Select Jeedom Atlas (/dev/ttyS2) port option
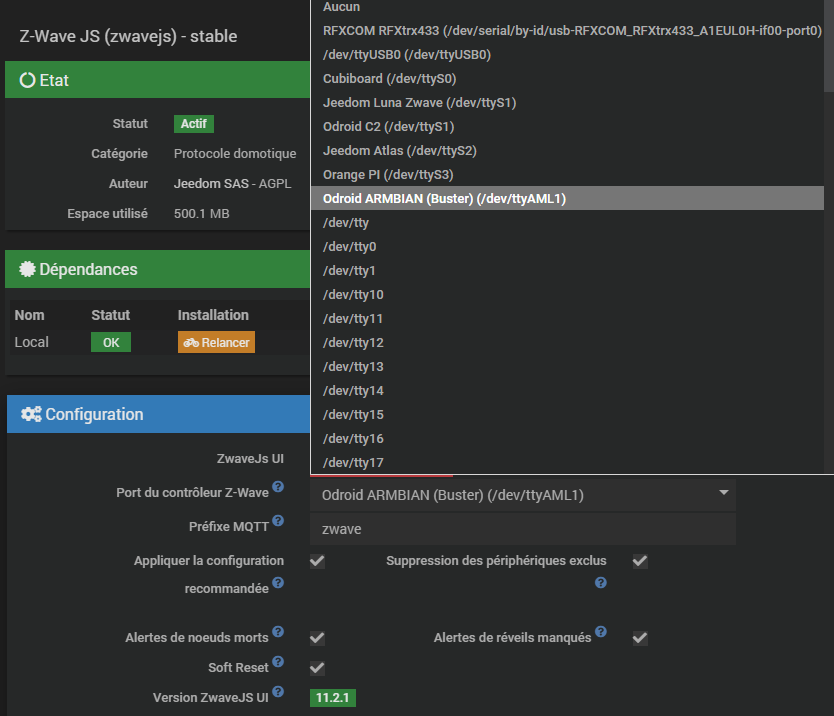This screenshot has height=716, width=834. click(x=399, y=151)
